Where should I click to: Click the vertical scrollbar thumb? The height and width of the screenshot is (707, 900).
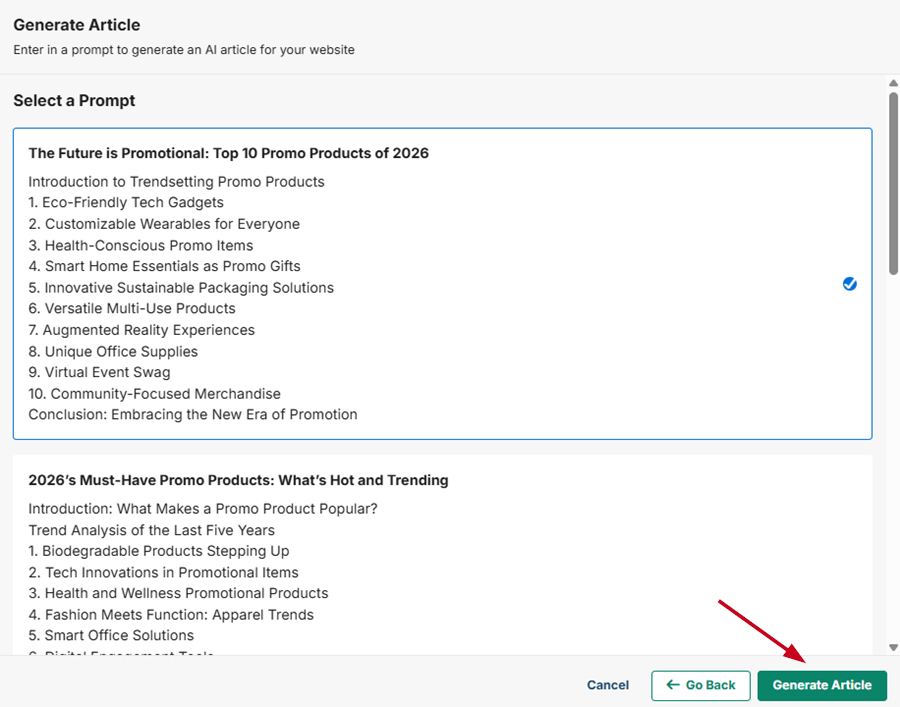(x=893, y=180)
